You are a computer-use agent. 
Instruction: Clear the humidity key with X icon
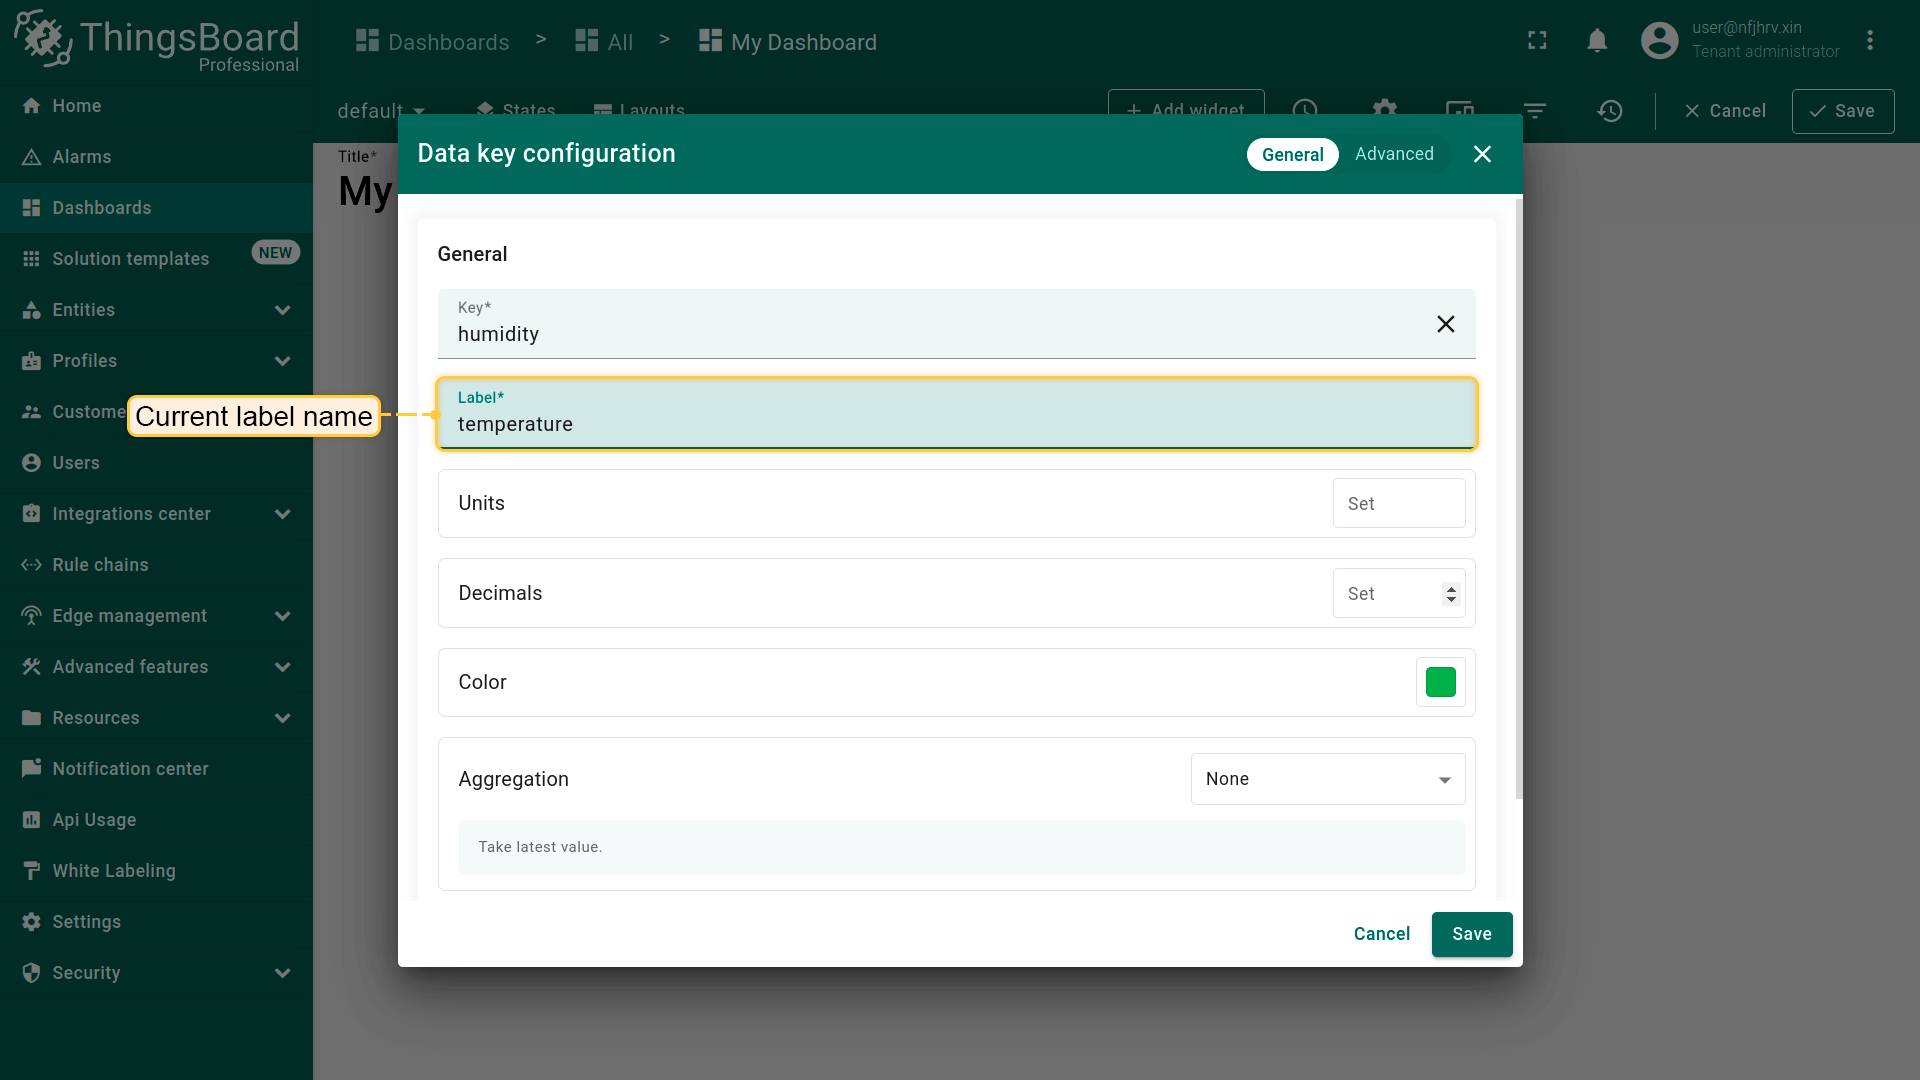pyautogui.click(x=1445, y=324)
